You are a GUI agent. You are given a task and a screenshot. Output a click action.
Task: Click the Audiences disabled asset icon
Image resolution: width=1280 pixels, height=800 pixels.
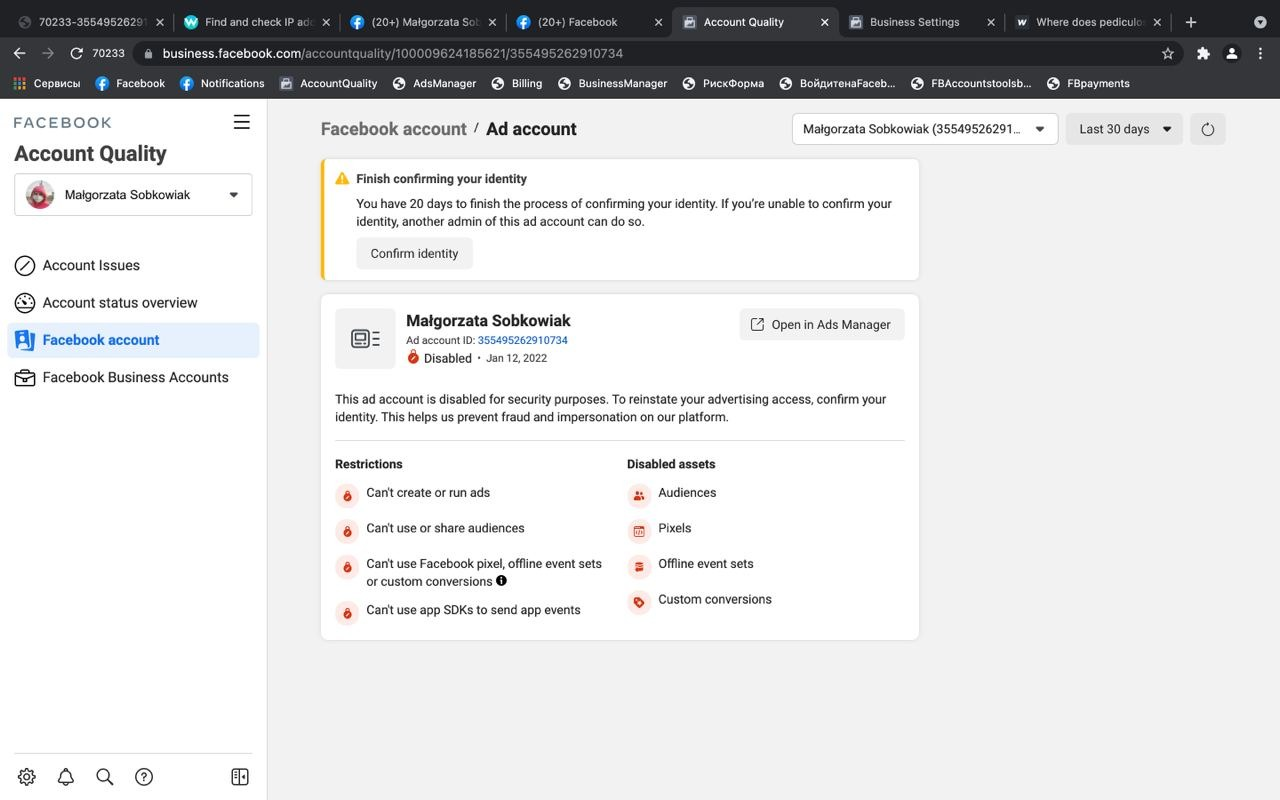coord(639,495)
